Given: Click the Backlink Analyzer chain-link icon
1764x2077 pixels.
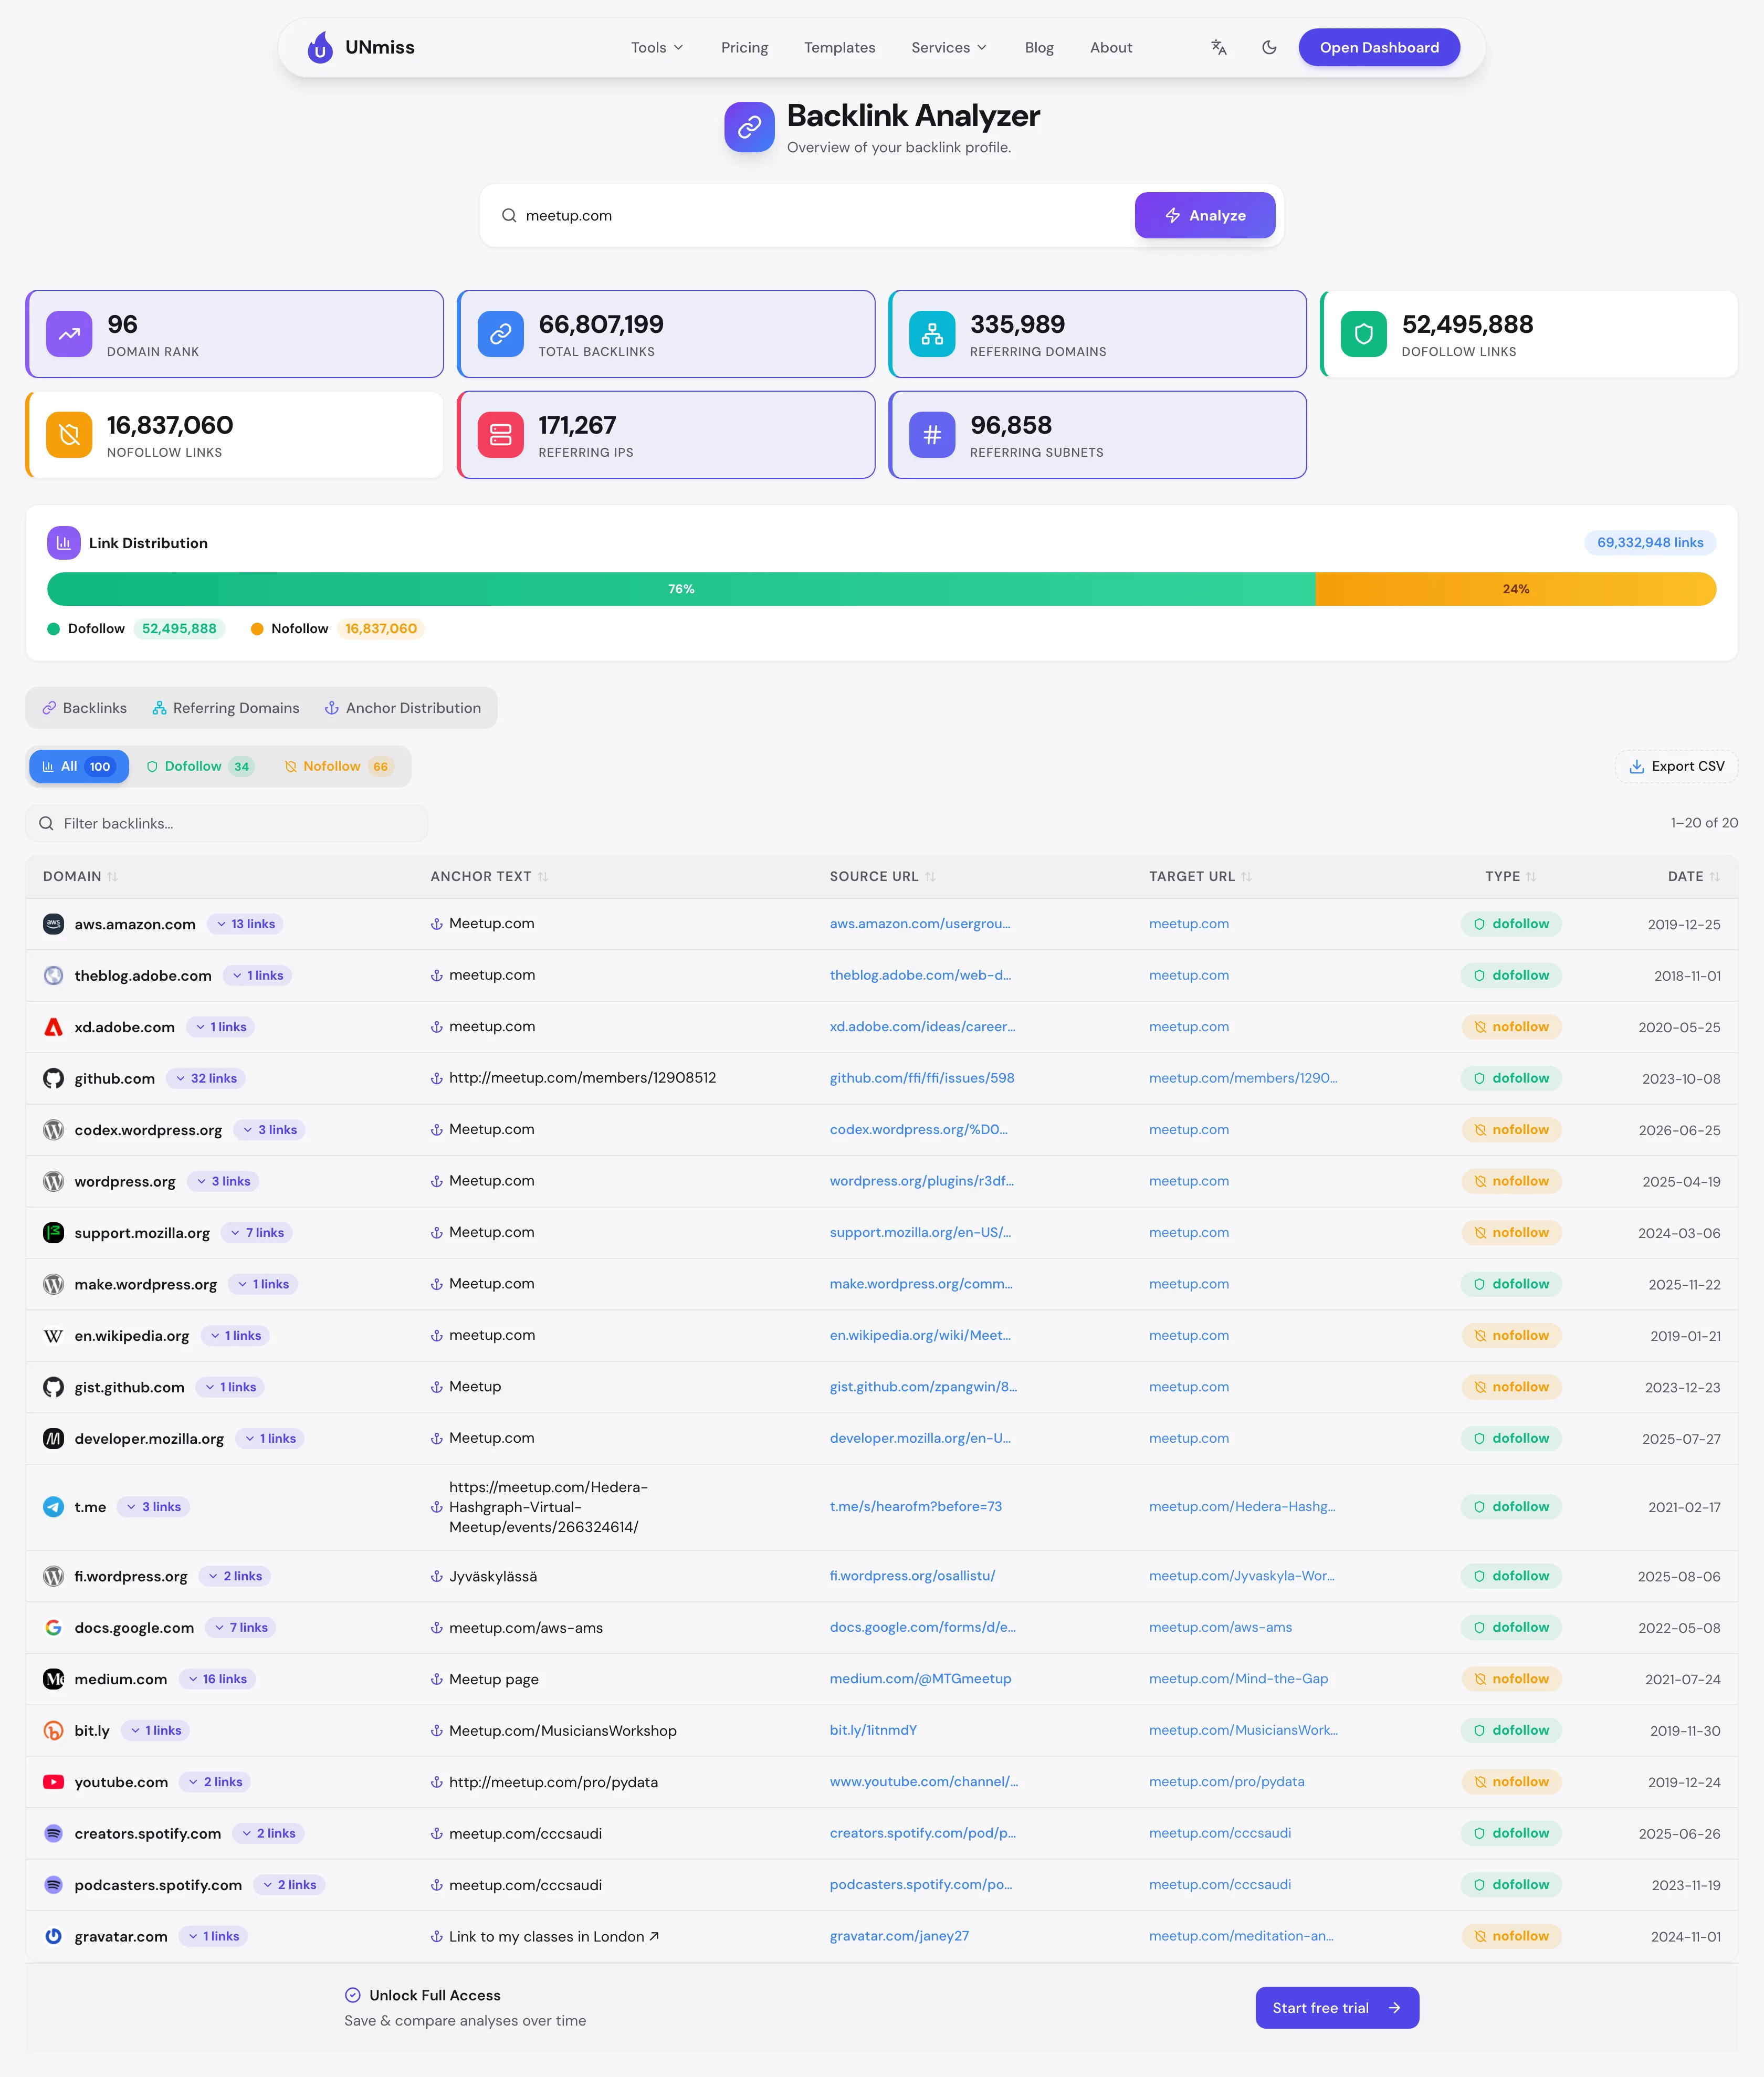Looking at the screenshot, I should click(x=749, y=127).
